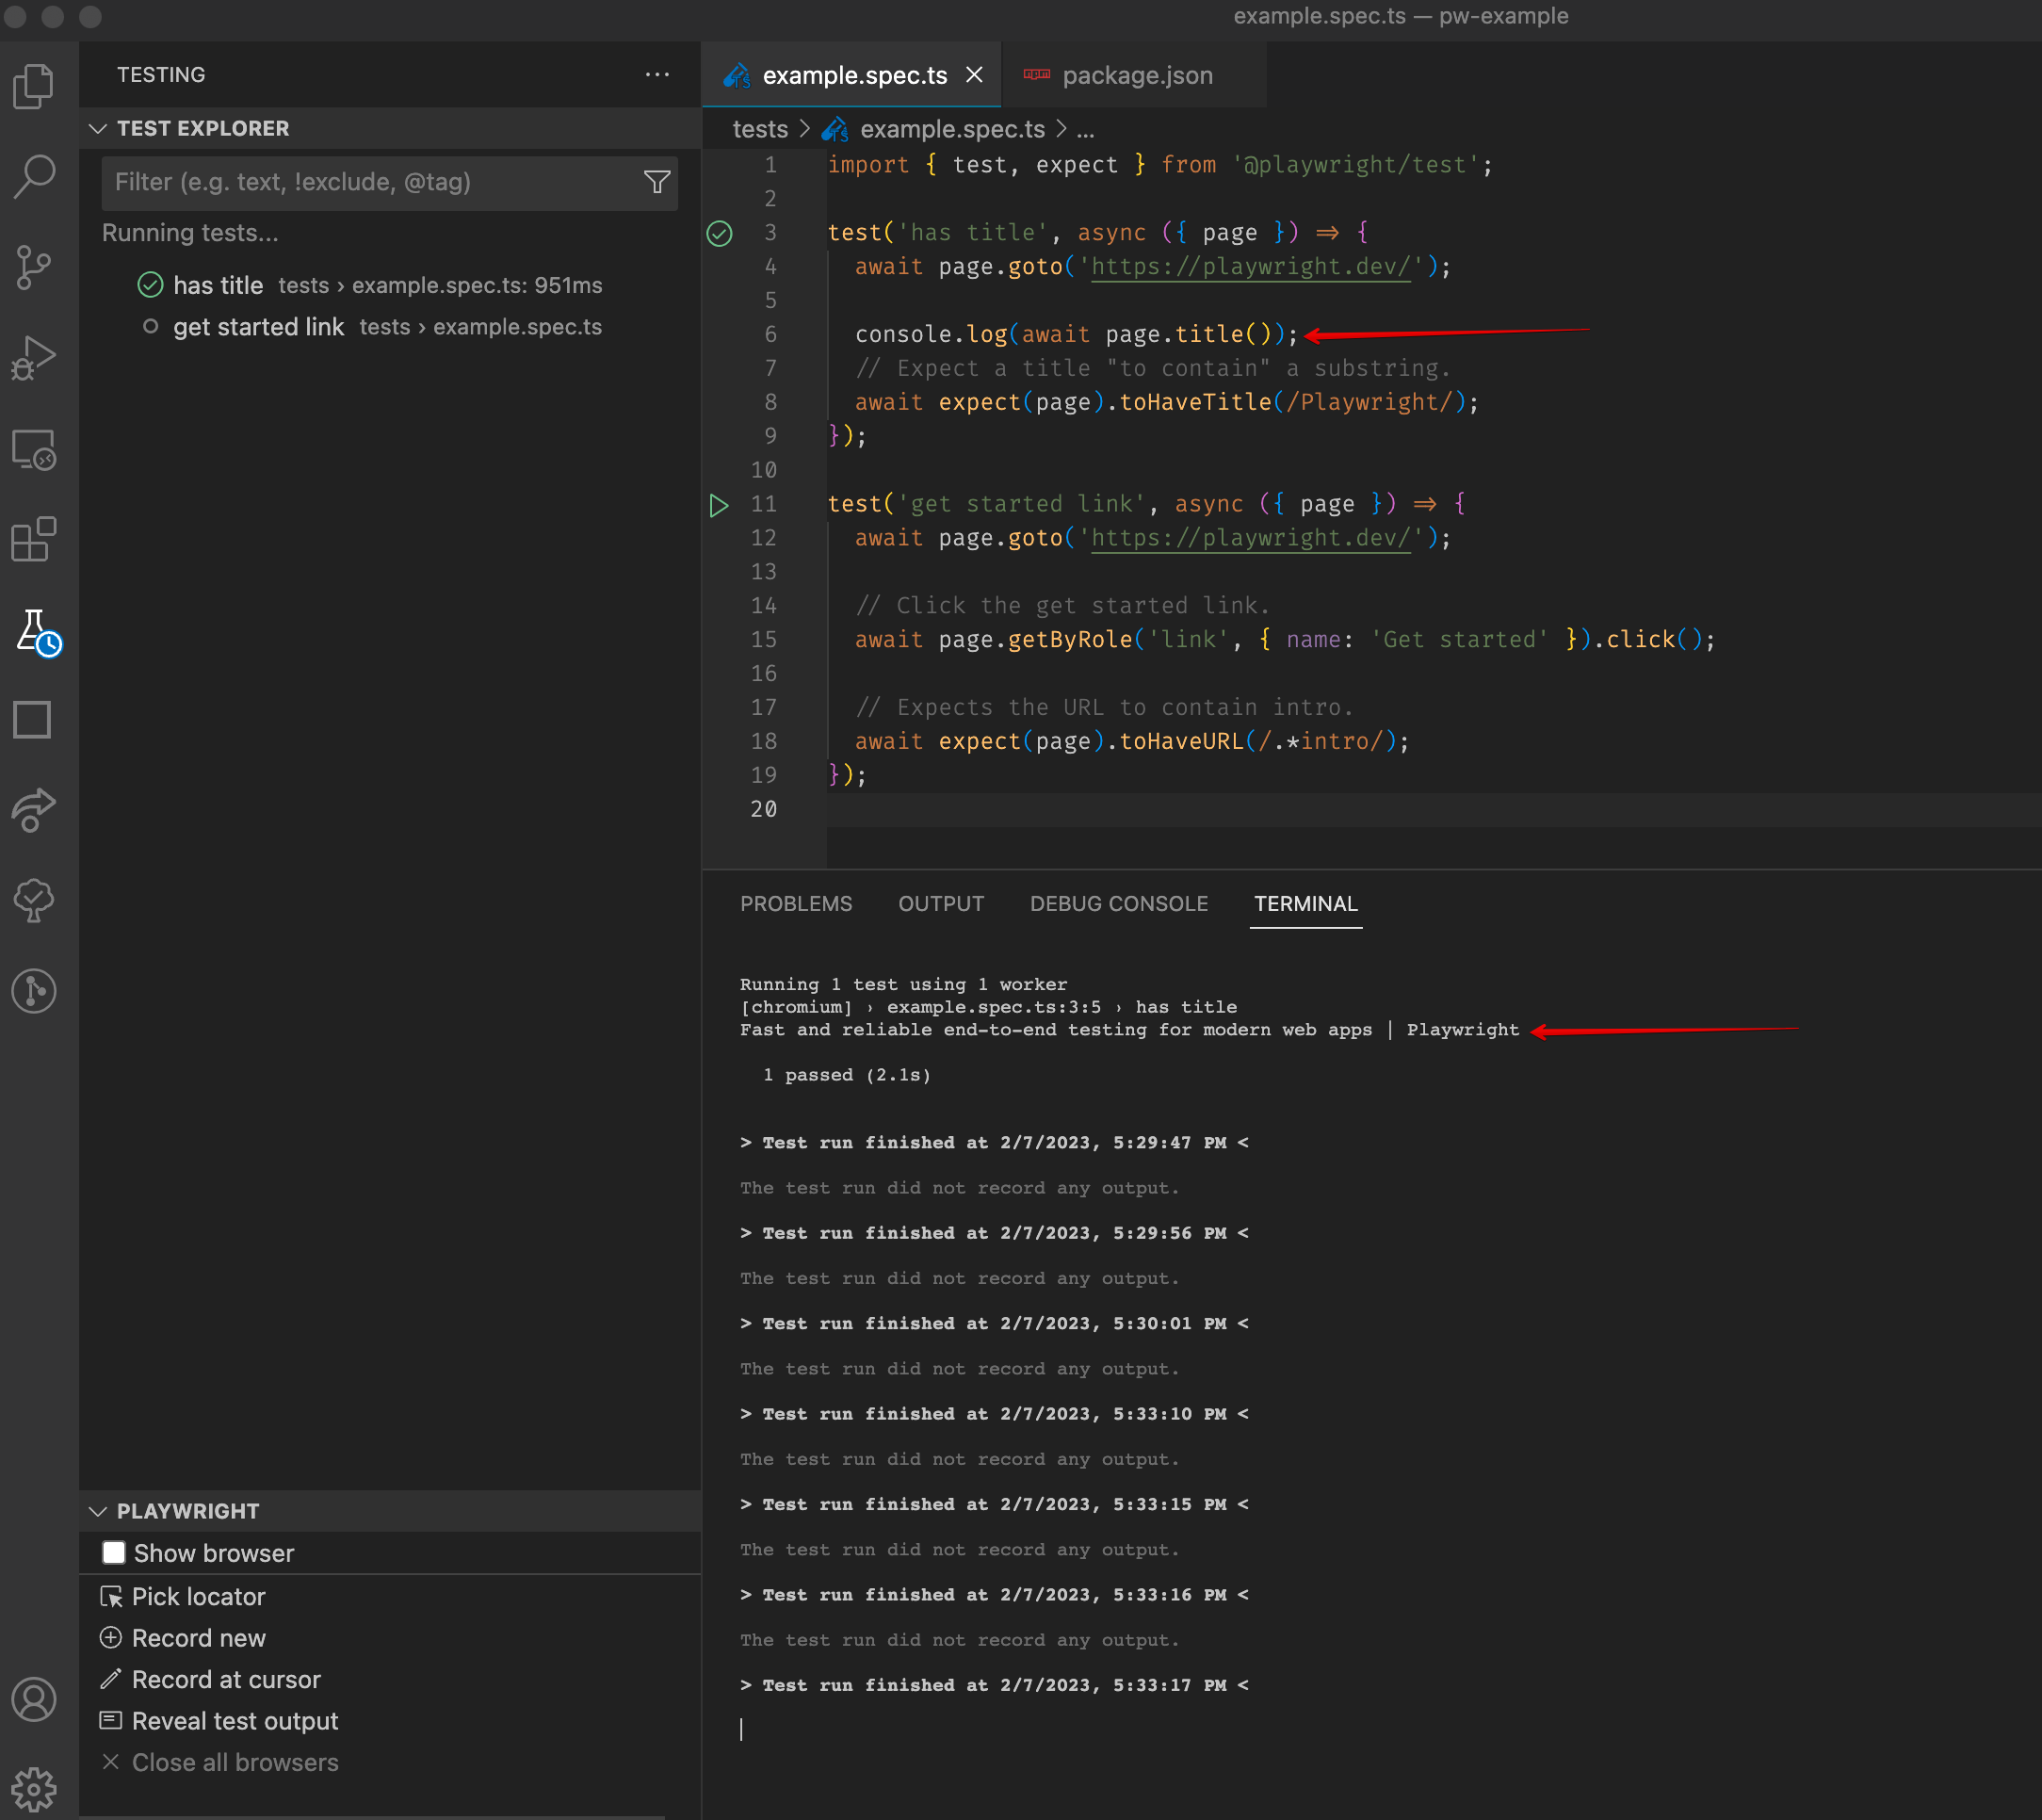Switch to the DEBUG CONSOLE tab
Screen dimensions: 2042x1820
point(1119,903)
